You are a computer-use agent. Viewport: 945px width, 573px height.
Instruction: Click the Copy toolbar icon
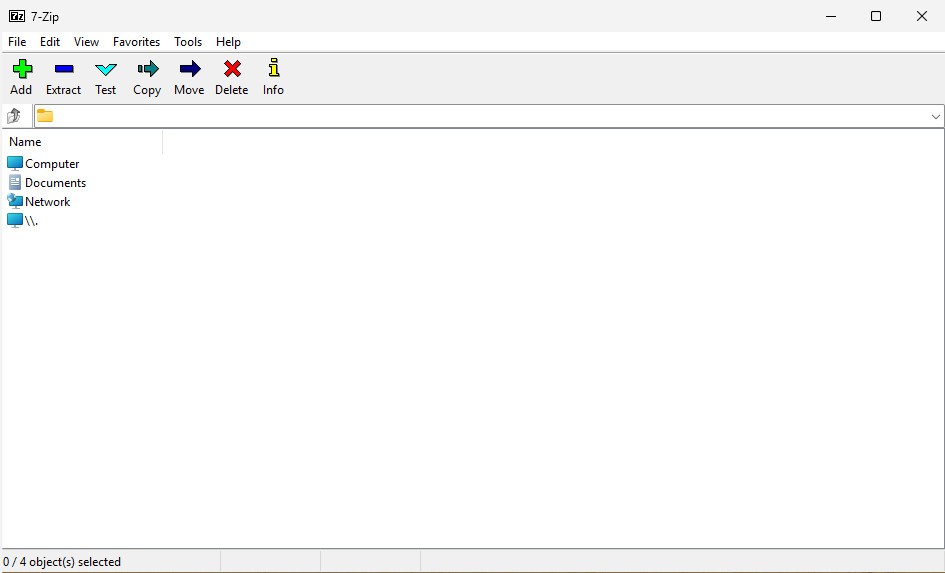click(x=147, y=69)
